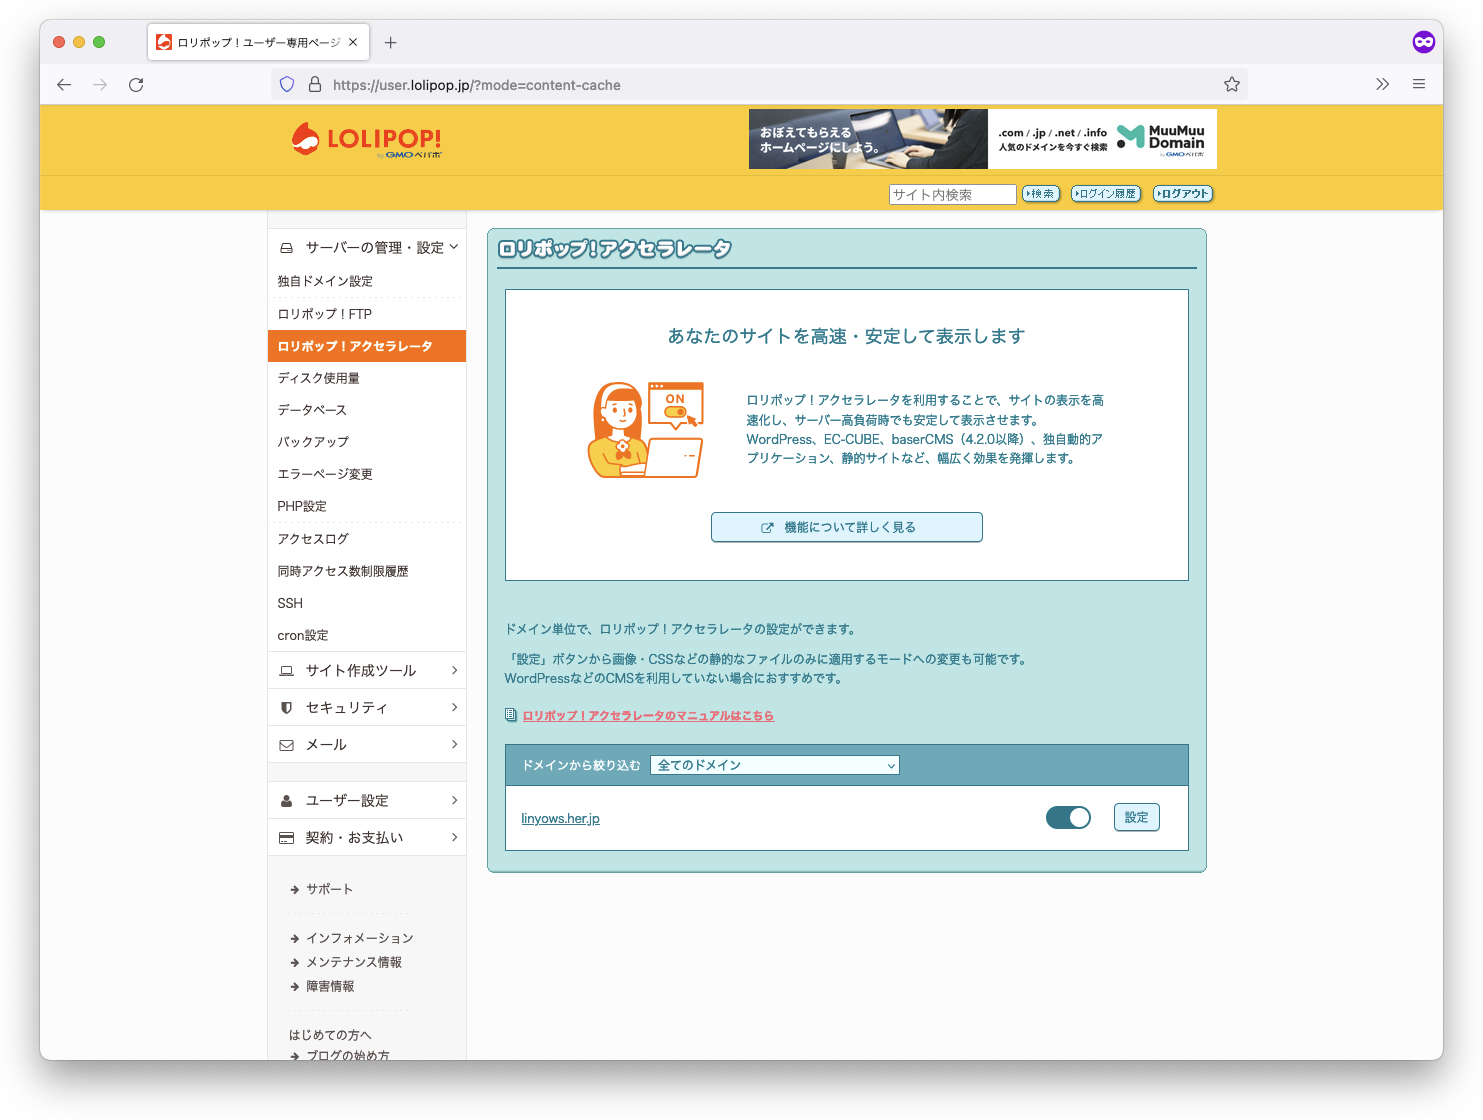Click the LOLIPOP! logo

(366, 140)
